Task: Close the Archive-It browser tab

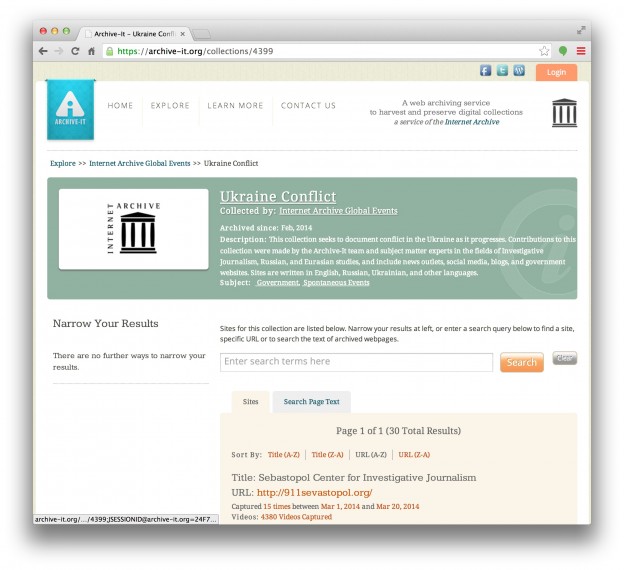Action: point(182,34)
